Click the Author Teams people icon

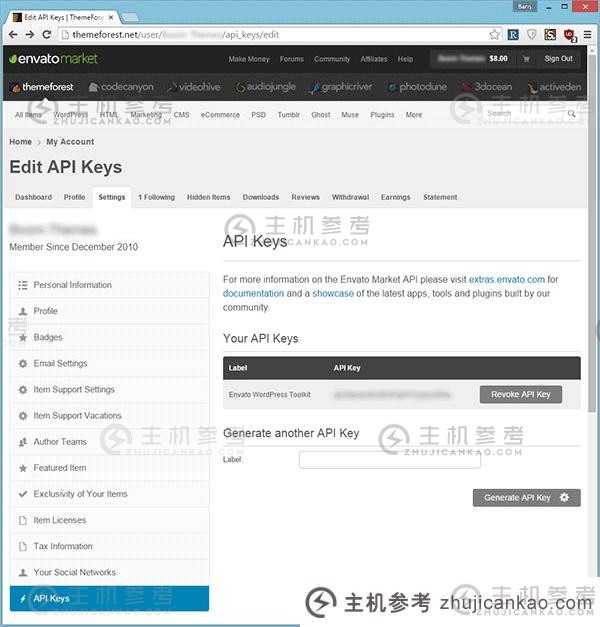pos(23,442)
